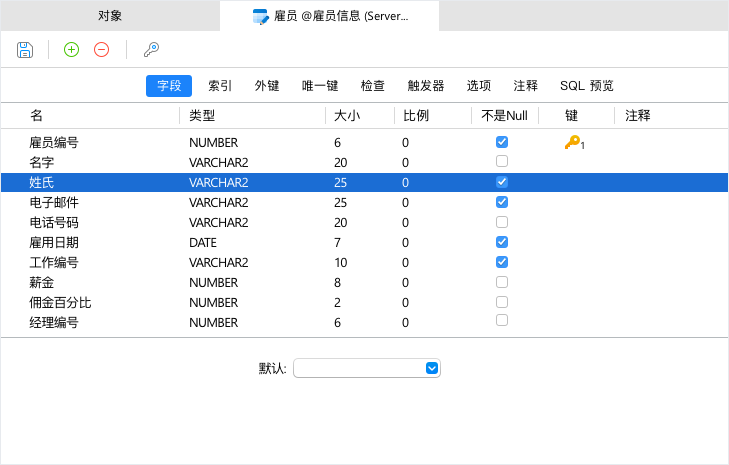
Task: Click the key icon in 雇员编号 row
Action: pyautogui.click(x=574, y=143)
